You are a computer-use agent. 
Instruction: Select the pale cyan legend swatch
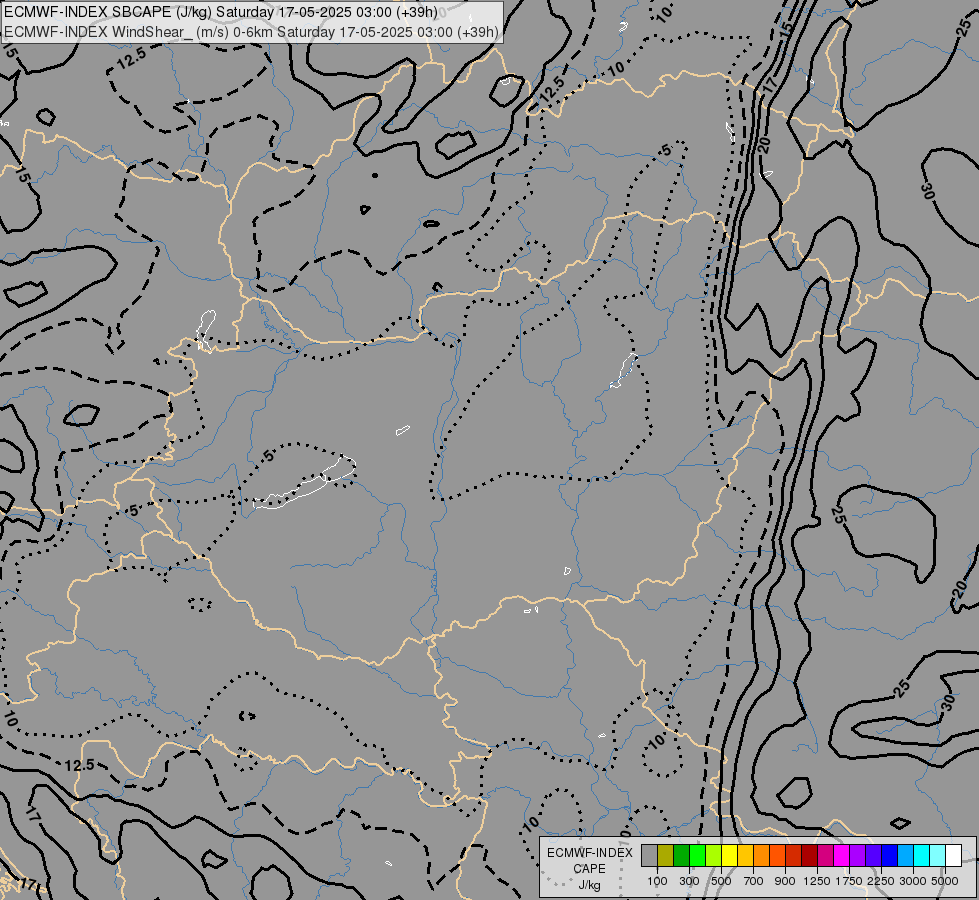[x=938, y=855]
